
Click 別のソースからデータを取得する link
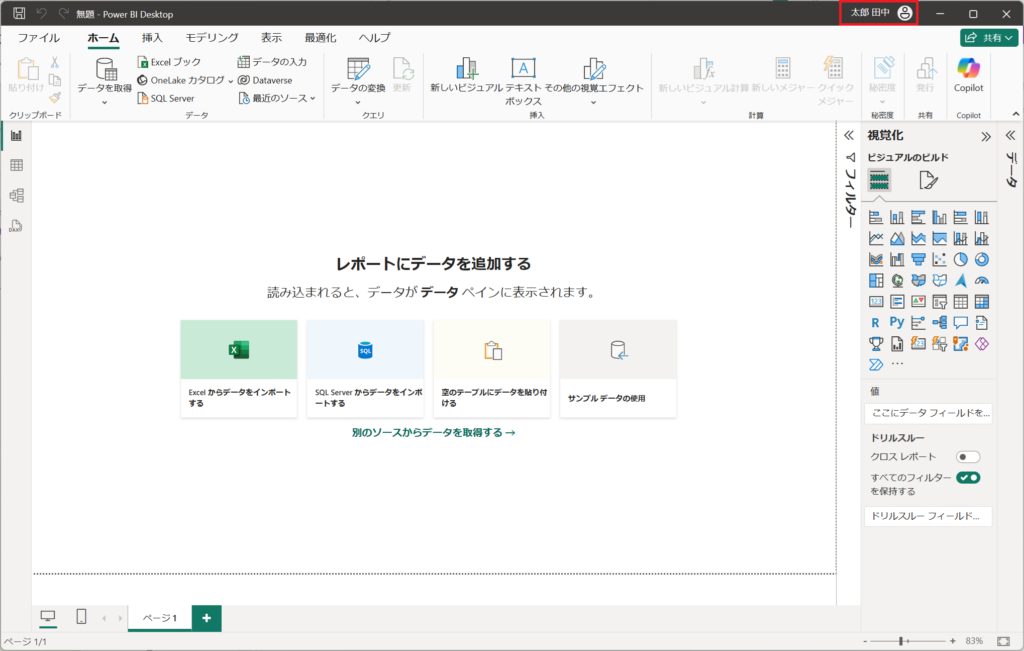(x=433, y=433)
